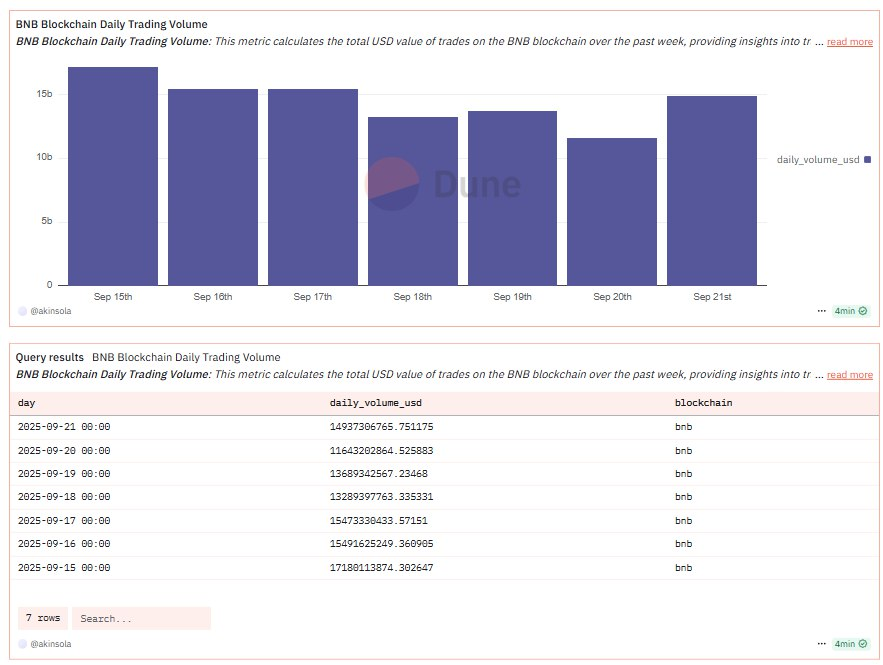Click value 13289397763.335331

(382, 497)
